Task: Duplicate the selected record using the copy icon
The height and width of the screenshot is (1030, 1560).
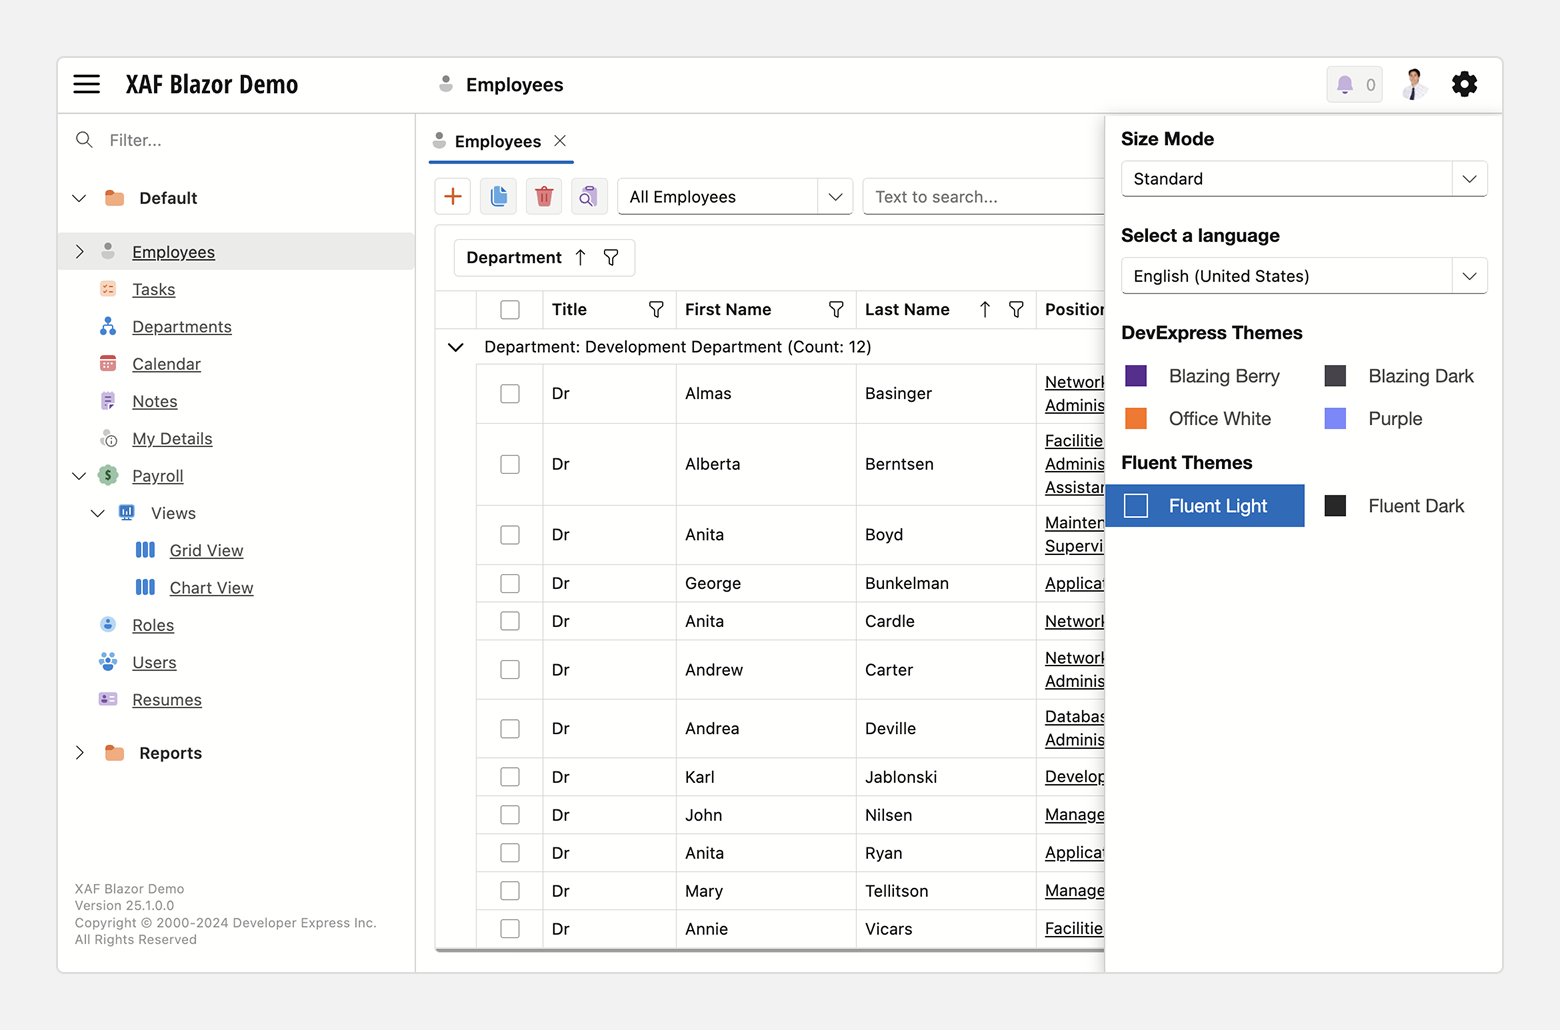Action: click(498, 196)
